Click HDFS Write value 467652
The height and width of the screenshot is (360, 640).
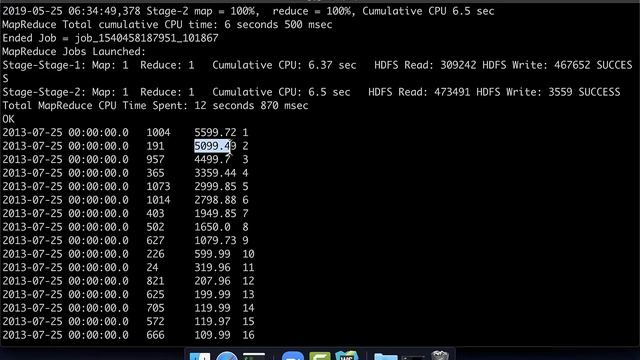[x=572, y=65]
